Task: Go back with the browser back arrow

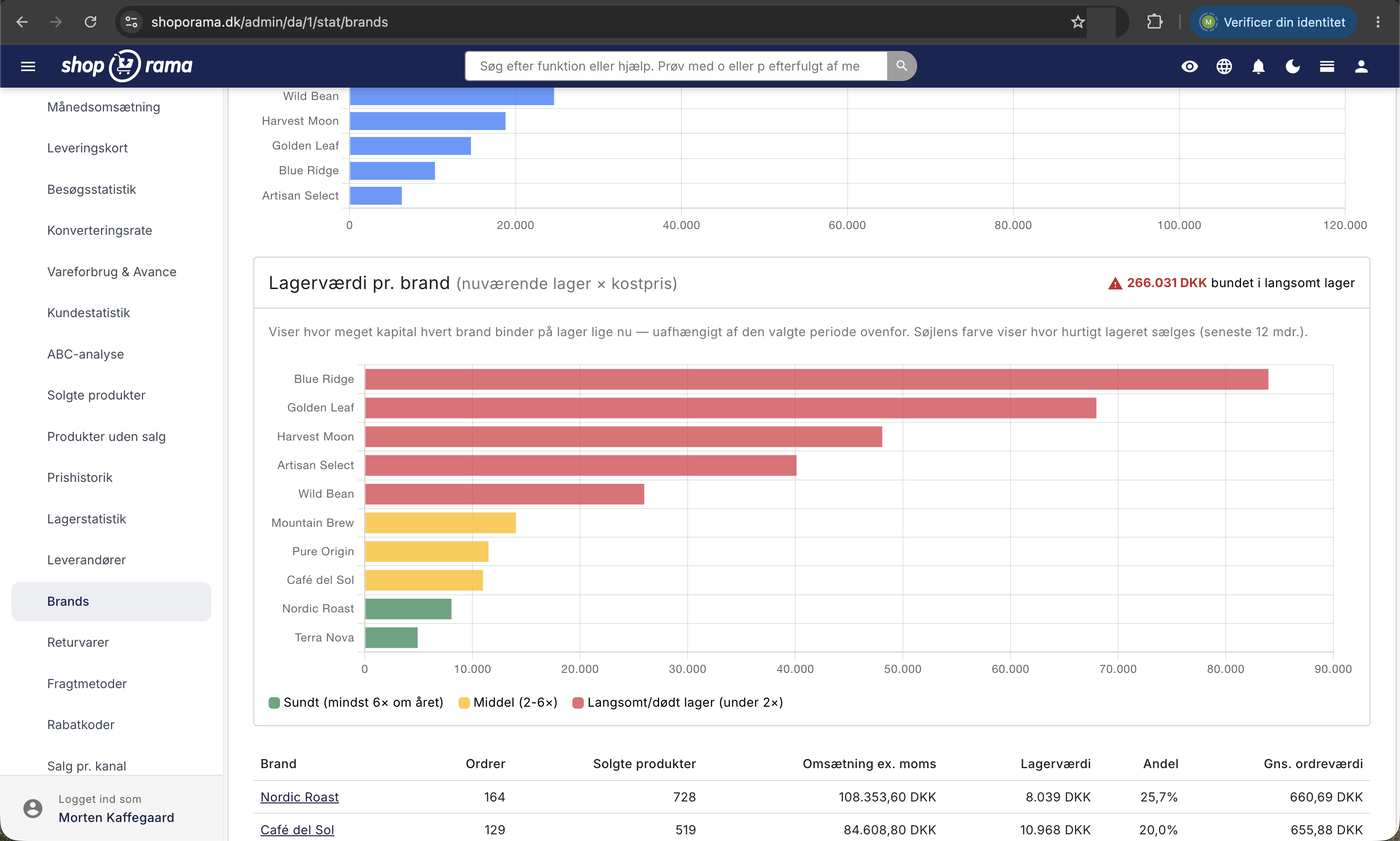Action: tap(22, 21)
